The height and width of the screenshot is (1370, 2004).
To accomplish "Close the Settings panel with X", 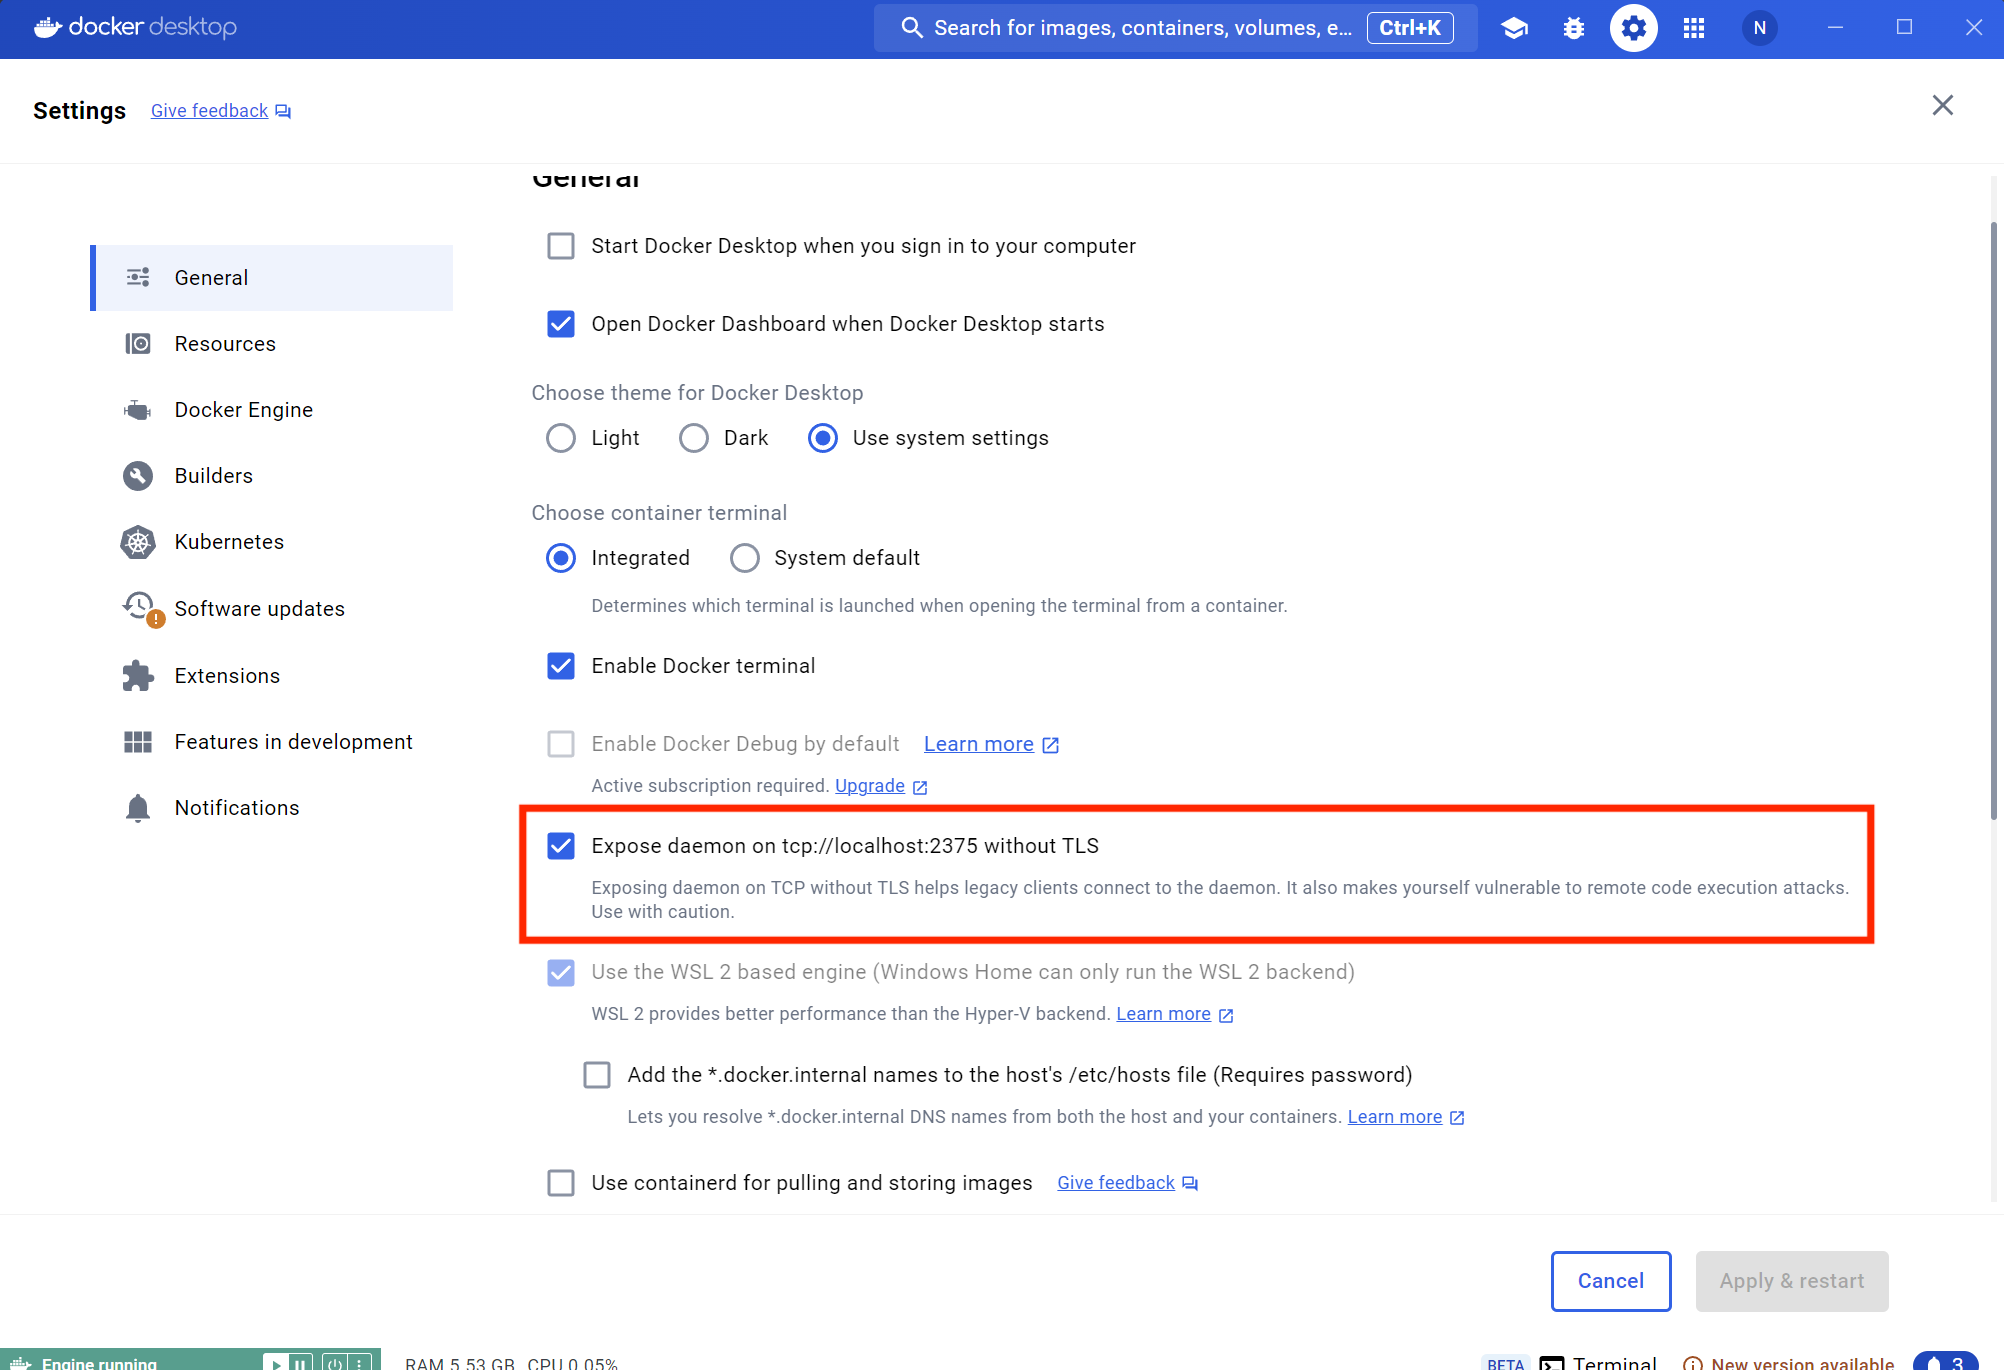I will click(1942, 106).
